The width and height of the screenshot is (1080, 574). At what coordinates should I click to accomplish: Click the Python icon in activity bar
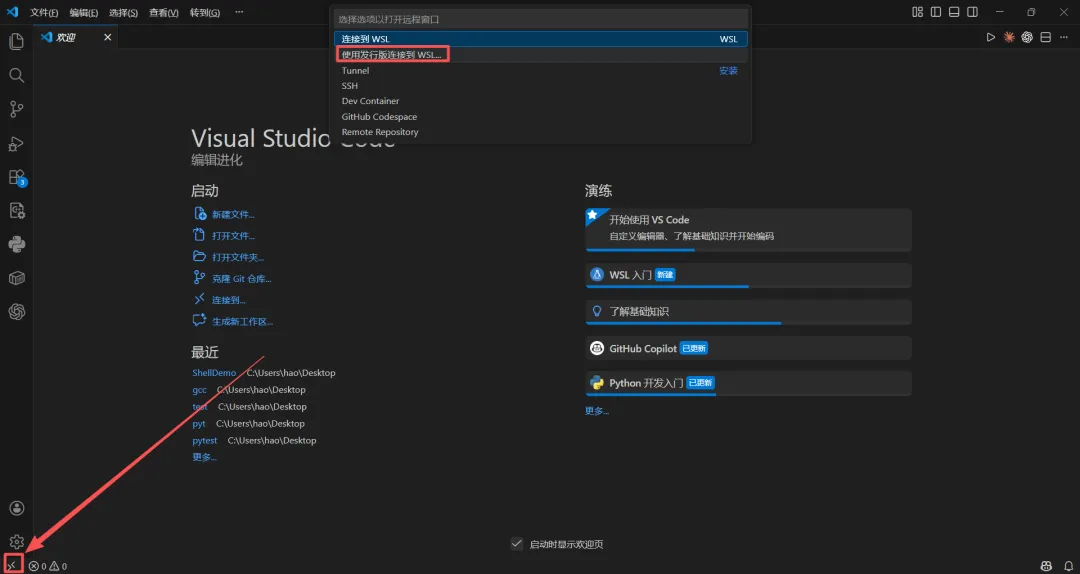click(x=16, y=244)
